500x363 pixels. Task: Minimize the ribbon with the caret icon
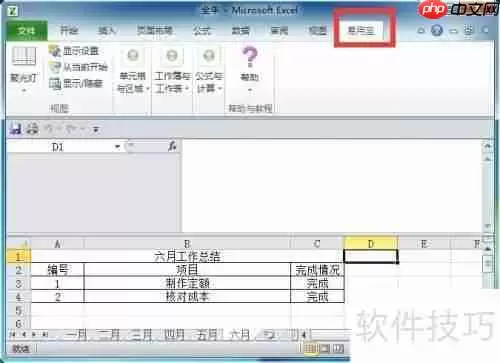[x=421, y=30]
